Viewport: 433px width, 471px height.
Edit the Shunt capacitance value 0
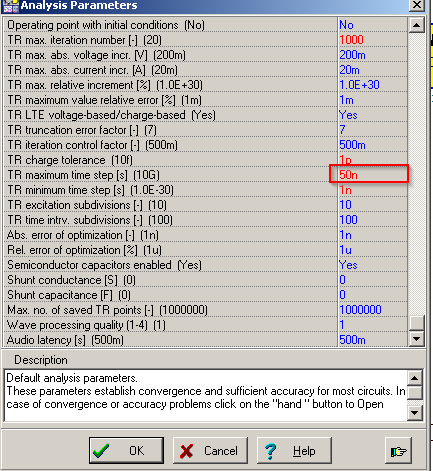pos(372,295)
